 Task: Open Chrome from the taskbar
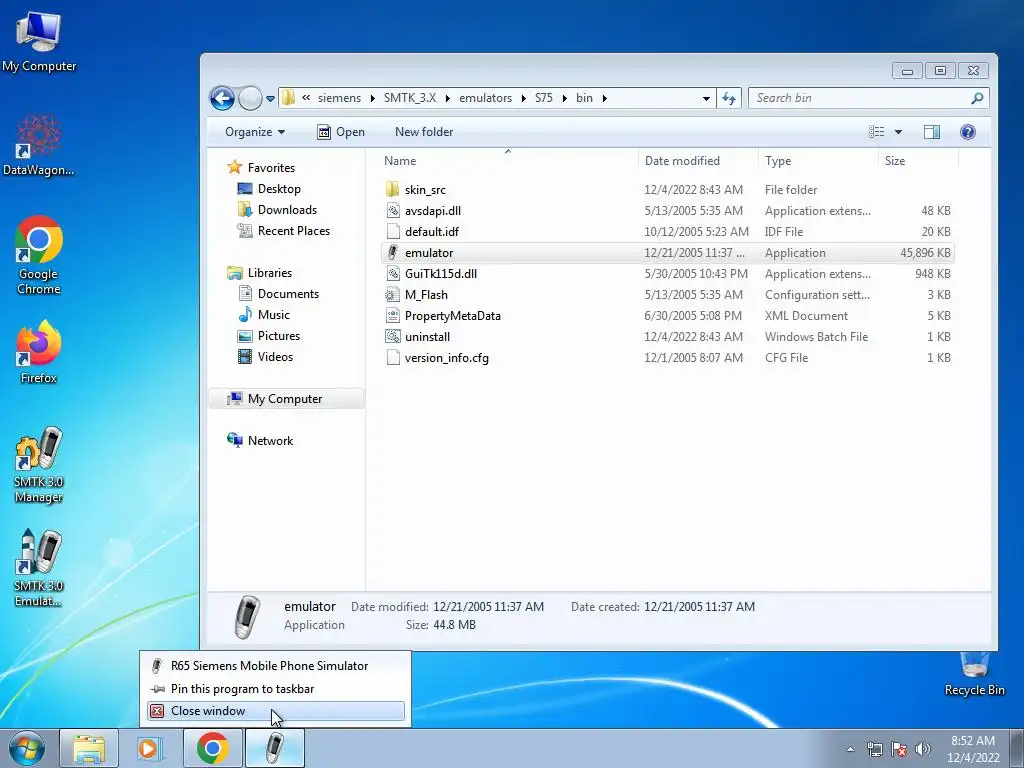point(212,748)
